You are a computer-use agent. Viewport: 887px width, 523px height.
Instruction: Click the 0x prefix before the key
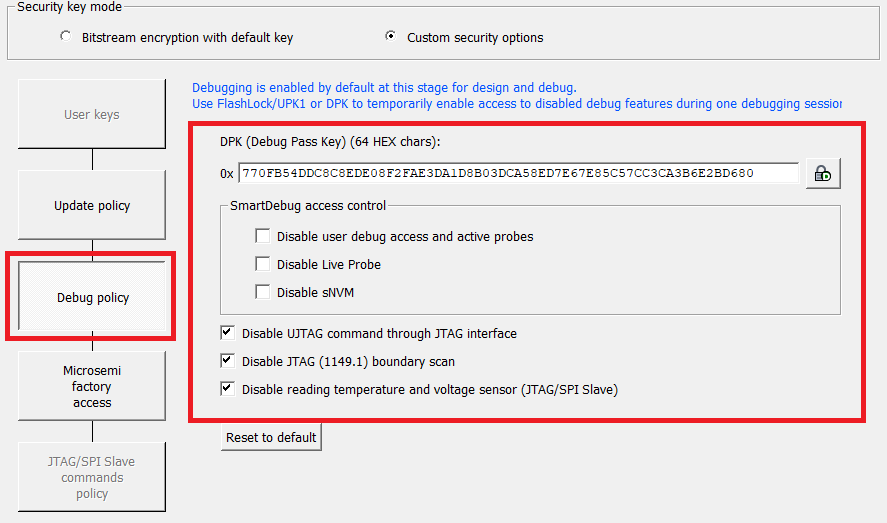[x=227, y=174]
